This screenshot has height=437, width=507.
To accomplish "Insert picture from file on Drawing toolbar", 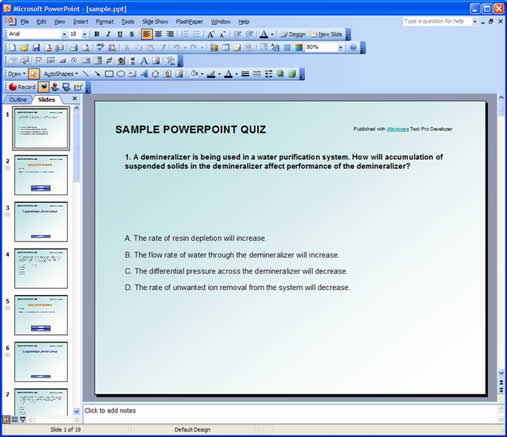I will coord(179,74).
